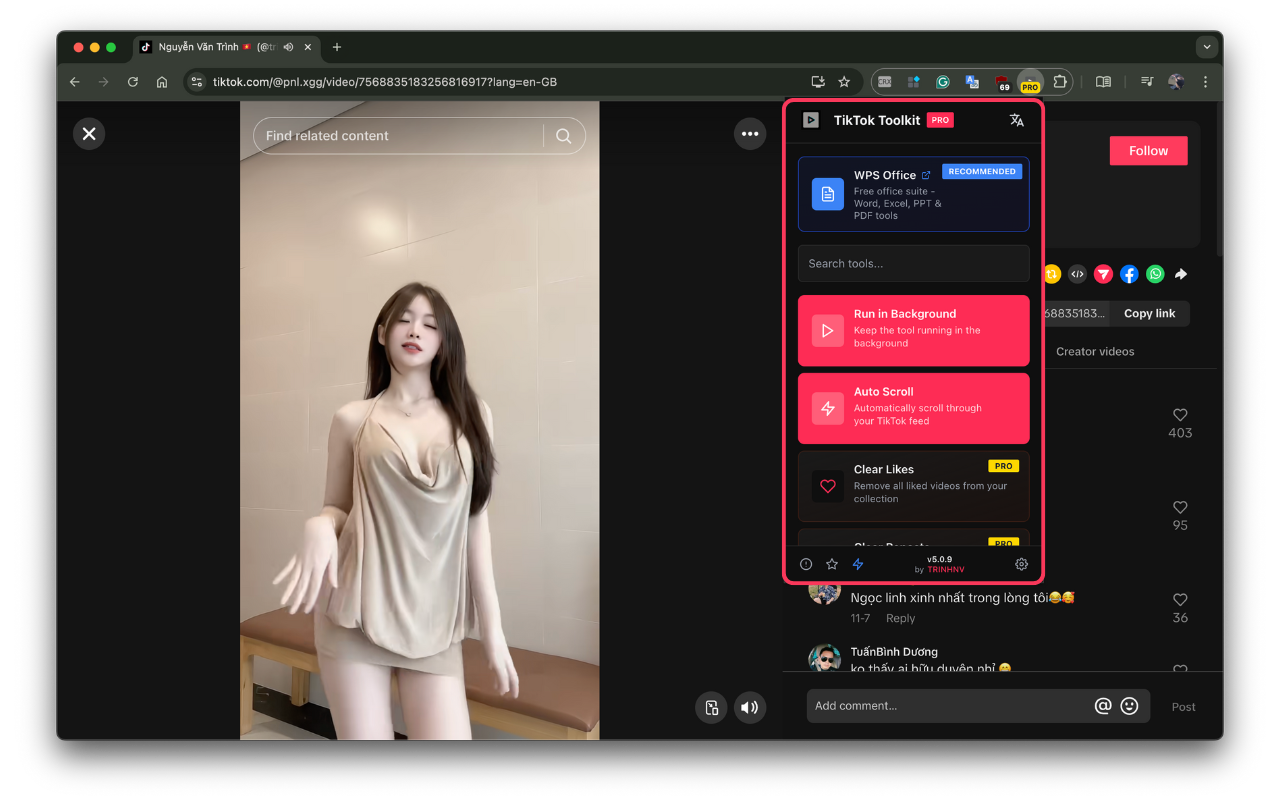Open the three-dot more options menu on video
This screenshot has width=1280, height=800.
(x=750, y=134)
